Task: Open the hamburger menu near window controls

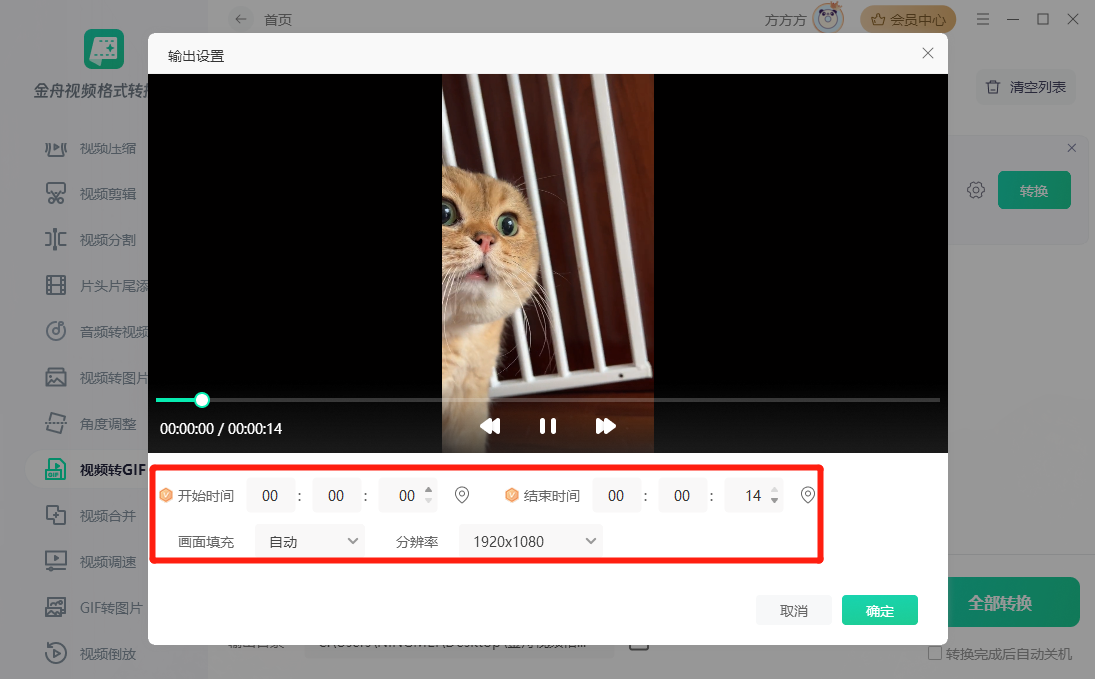Action: (983, 19)
